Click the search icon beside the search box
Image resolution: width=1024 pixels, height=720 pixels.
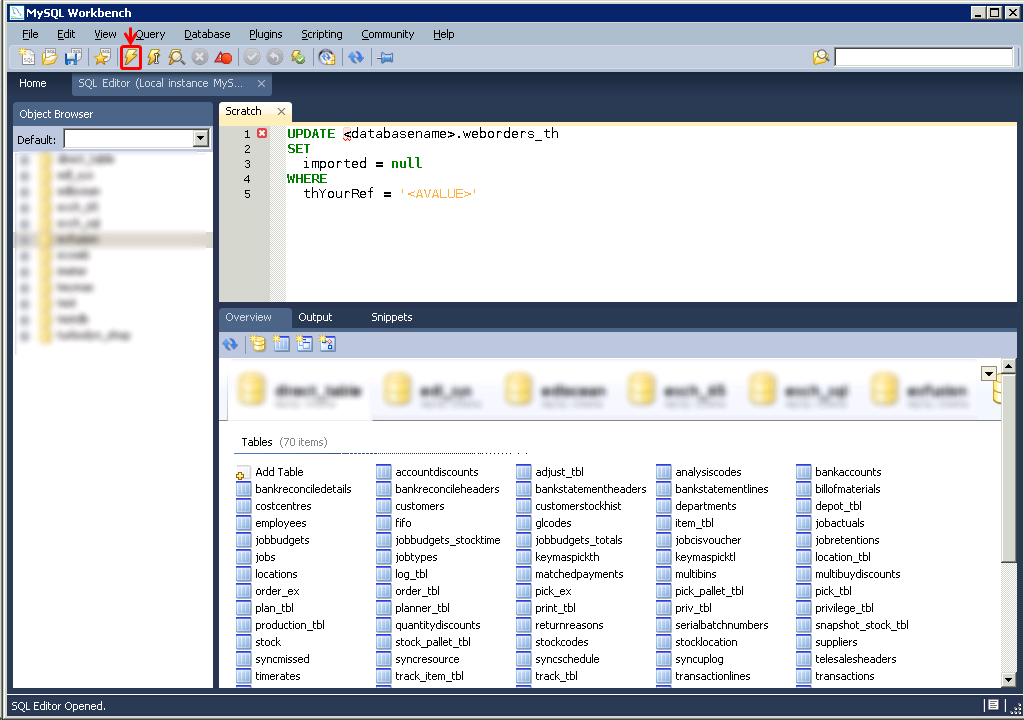[821, 57]
